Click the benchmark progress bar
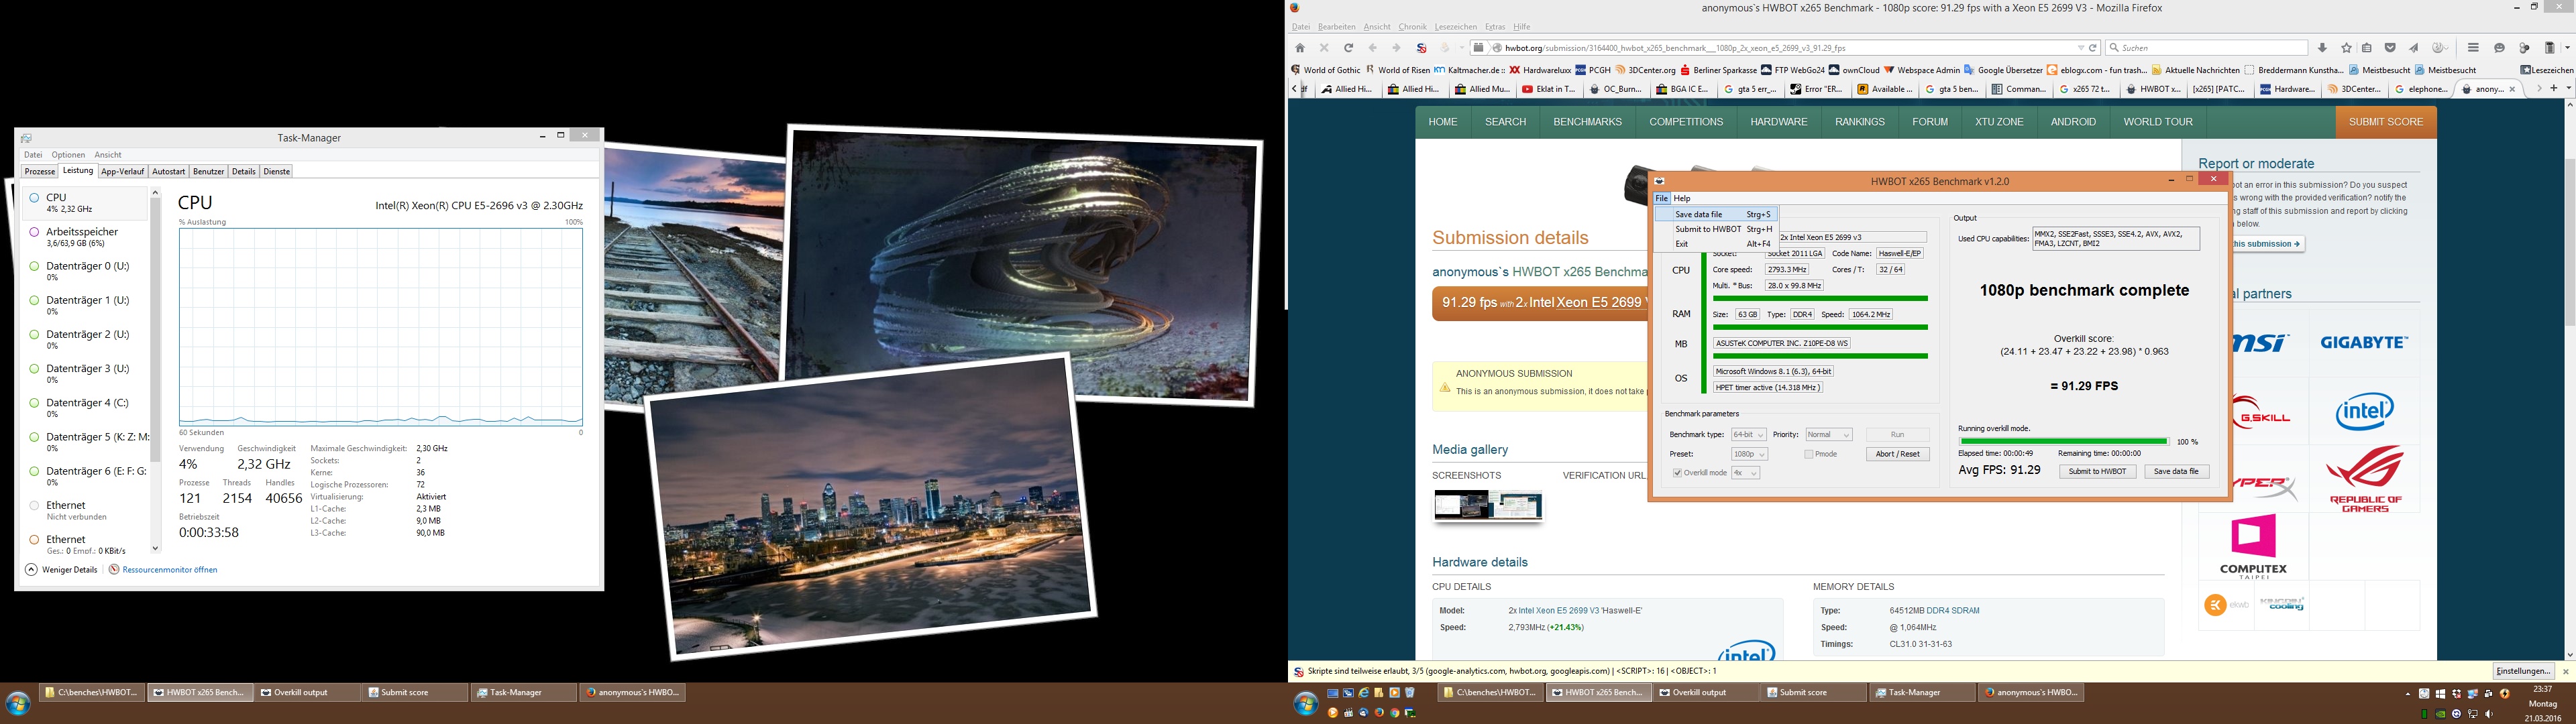The image size is (2576, 724). (x=2063, y=441)
